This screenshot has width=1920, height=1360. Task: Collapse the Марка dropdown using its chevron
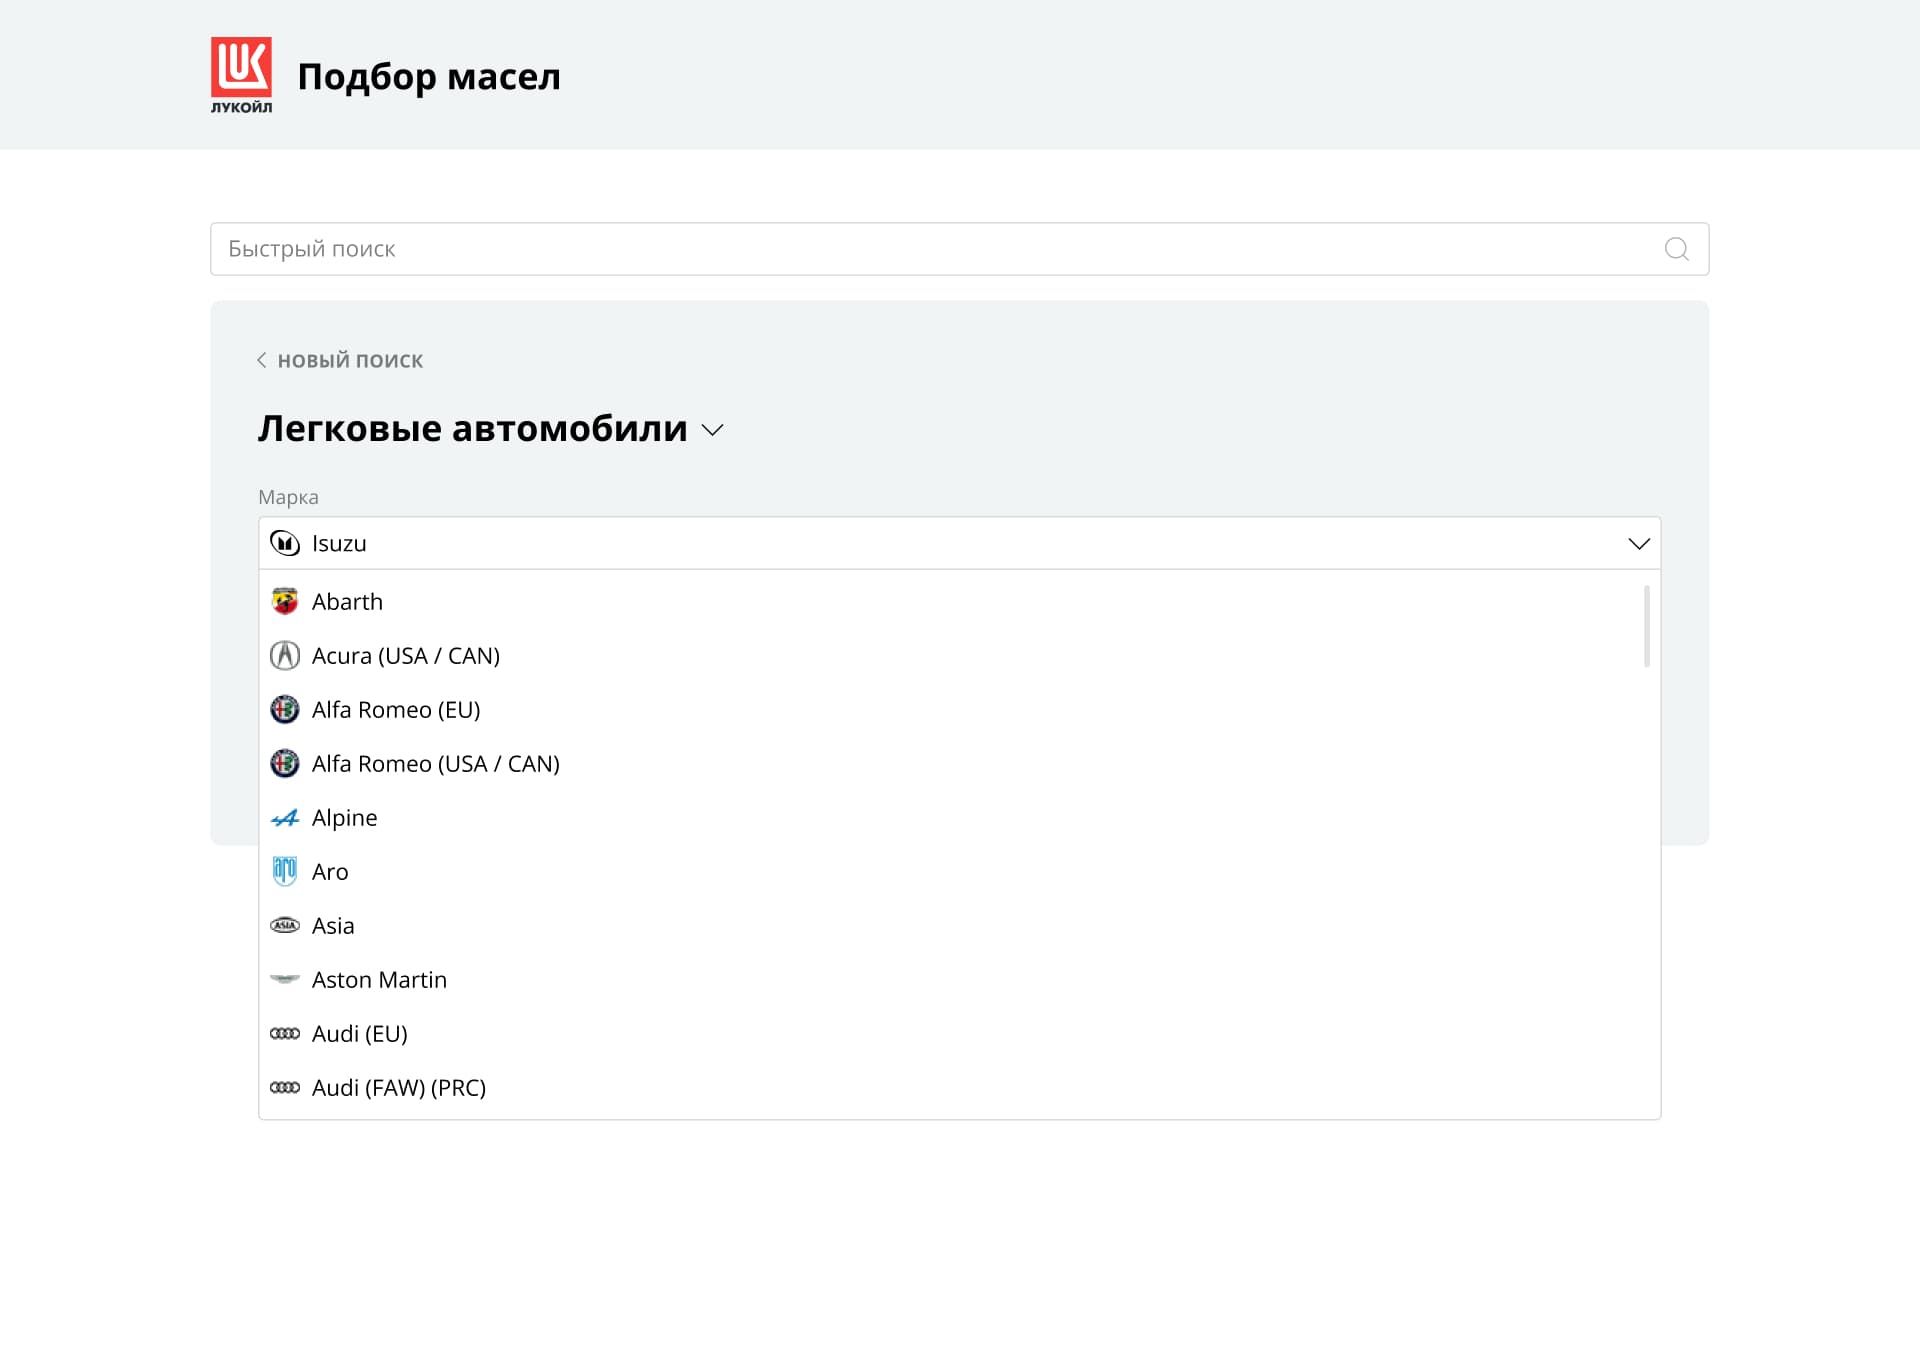point(1638,544)
